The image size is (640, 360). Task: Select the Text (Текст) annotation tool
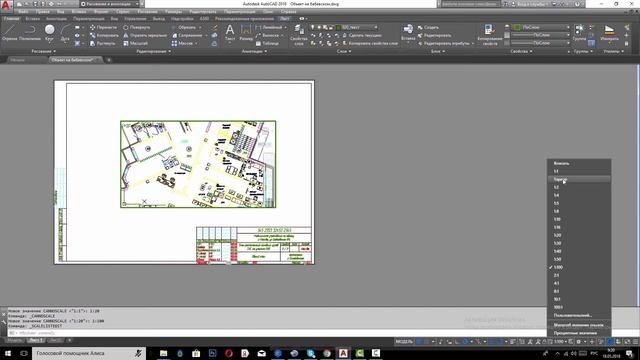(230, 33)
